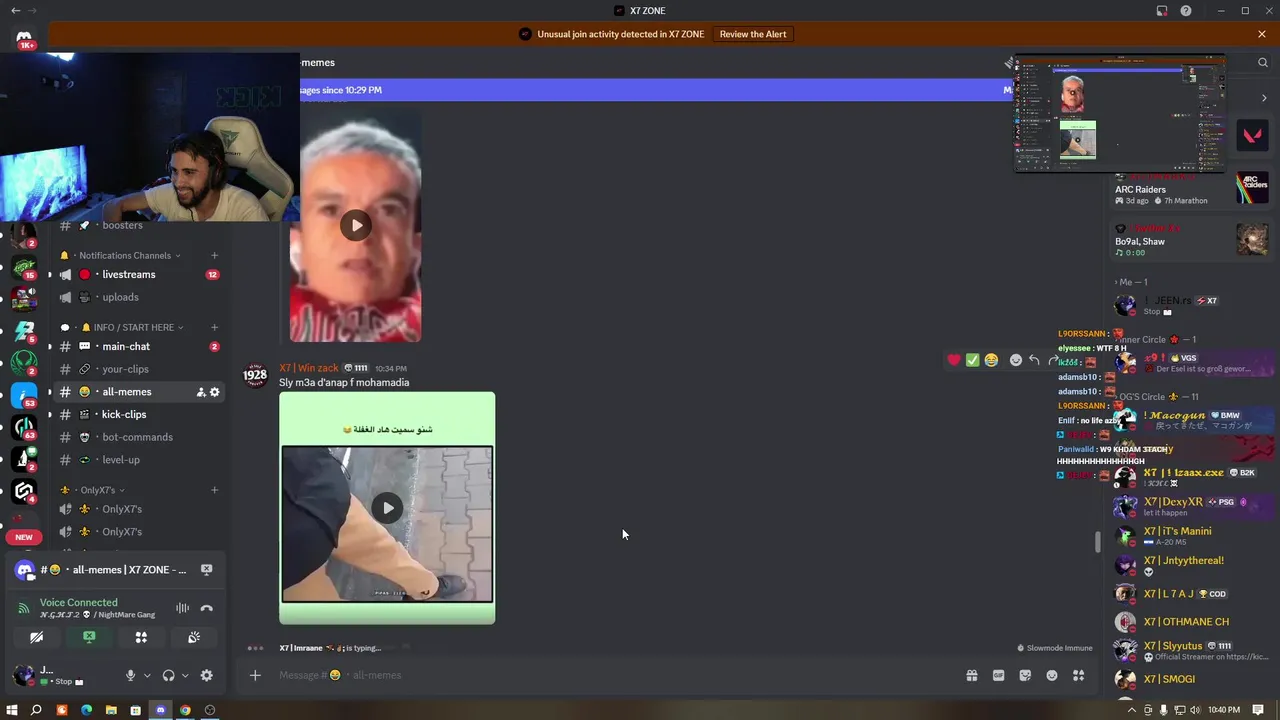This screenshot has height=720, width=1280.
Task: React with heart emoji
Action: [x=954, y=360]
